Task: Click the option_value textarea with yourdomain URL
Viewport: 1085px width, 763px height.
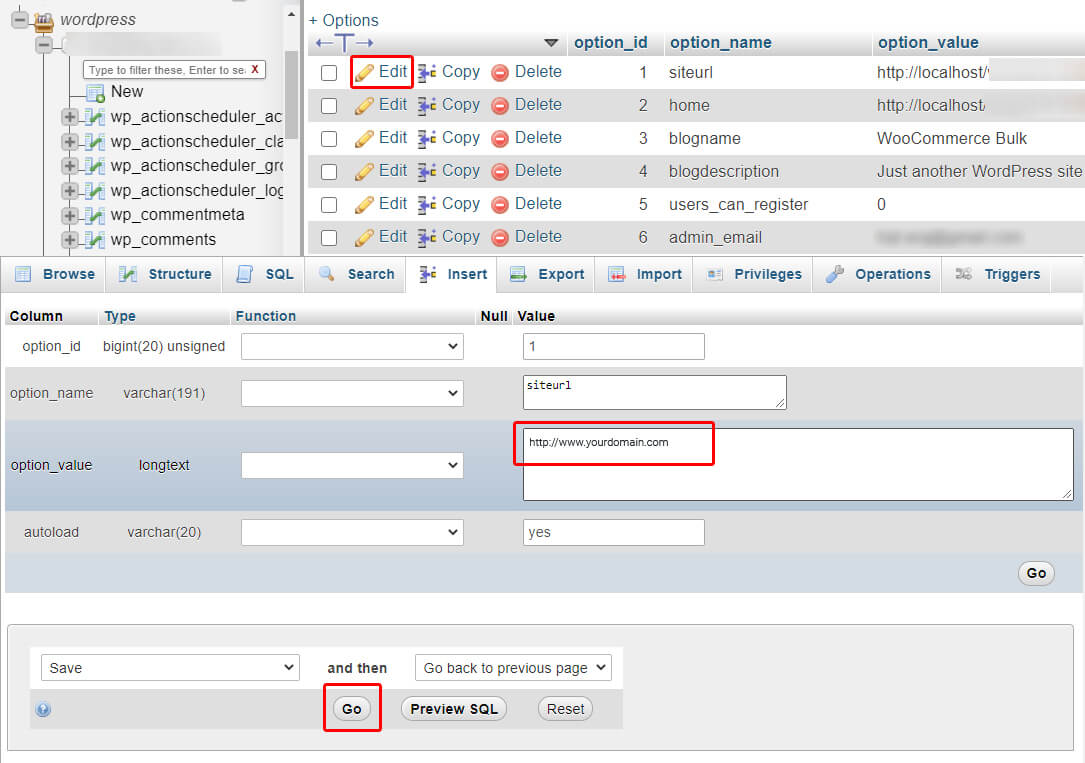Action: click(x=798, y=464)
